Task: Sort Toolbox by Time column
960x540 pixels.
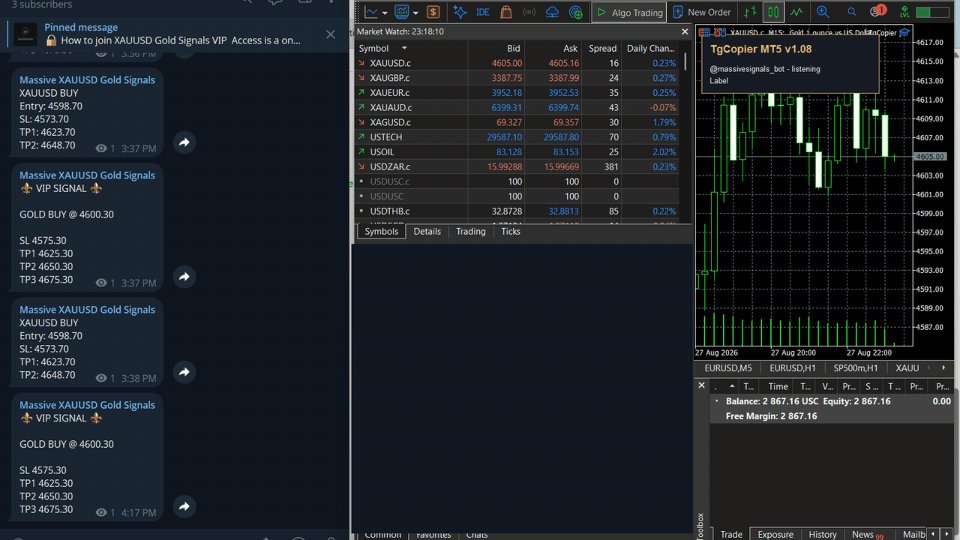Action: tap(778, 386)
